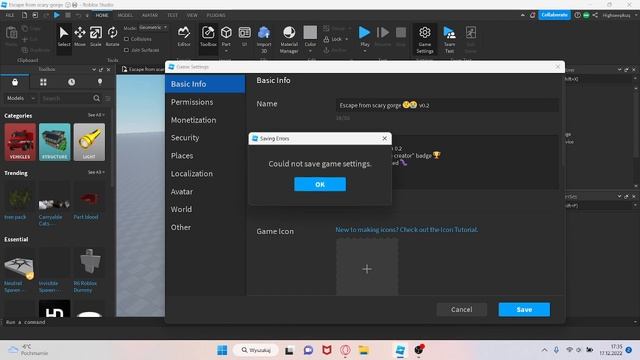Expand See All for Trending
This screenshot has height=360, width=640.
pyautogui.click(x=96, y=172)
